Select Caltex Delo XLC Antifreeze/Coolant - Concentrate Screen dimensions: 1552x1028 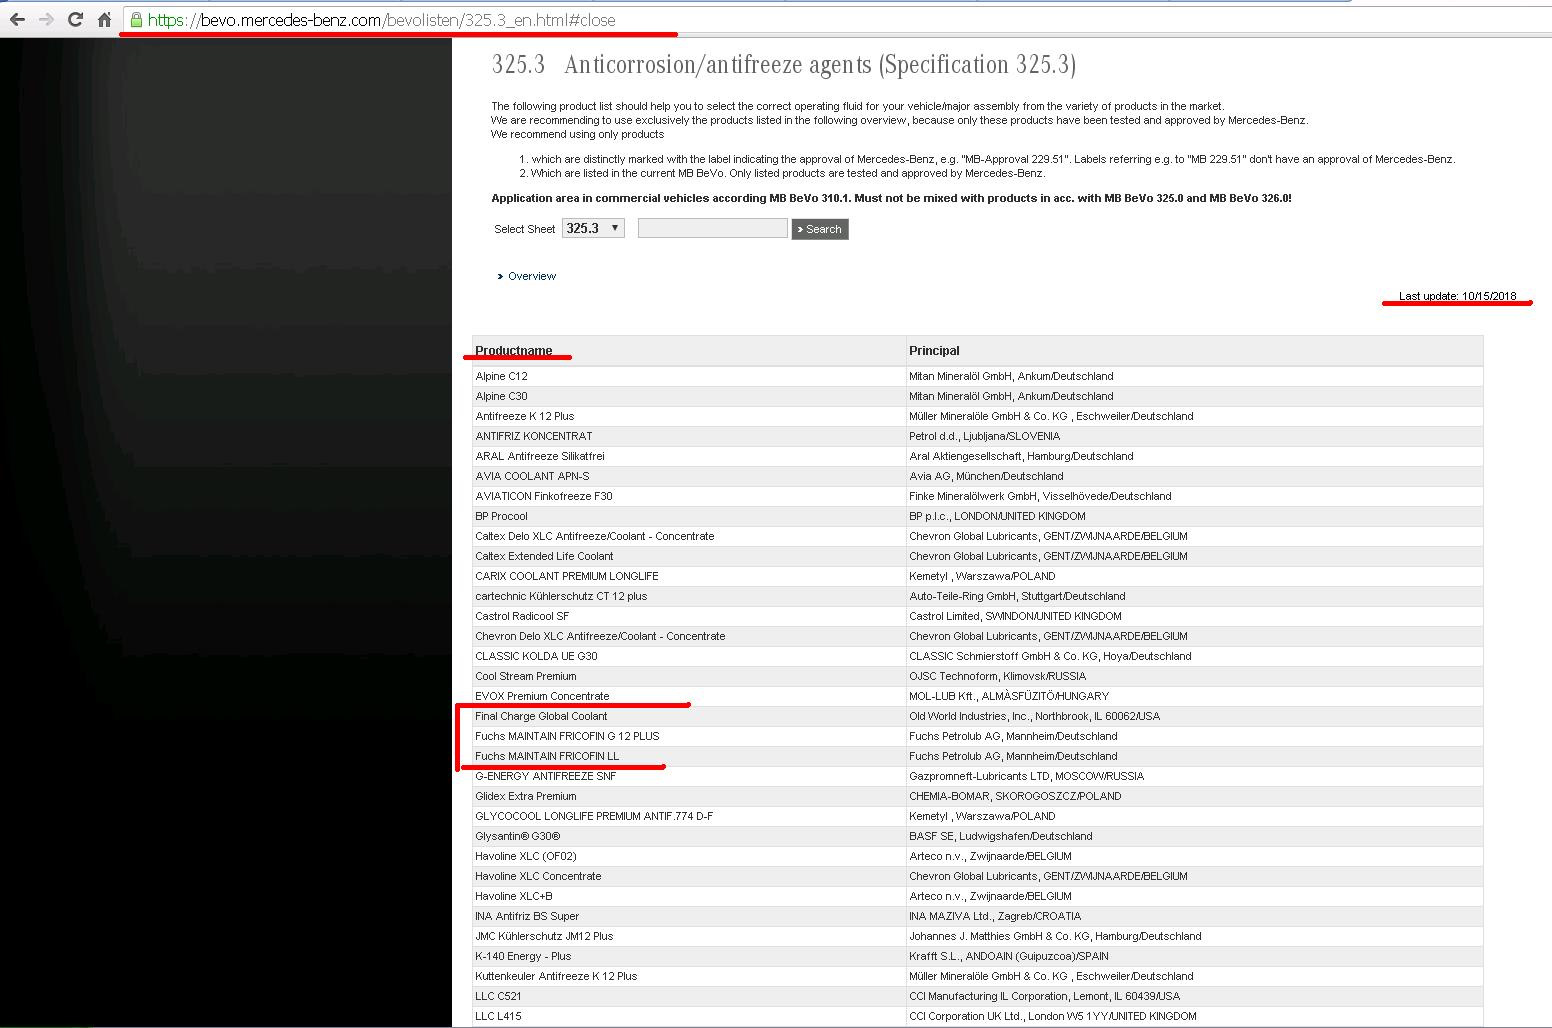click(x=595, y=536)
